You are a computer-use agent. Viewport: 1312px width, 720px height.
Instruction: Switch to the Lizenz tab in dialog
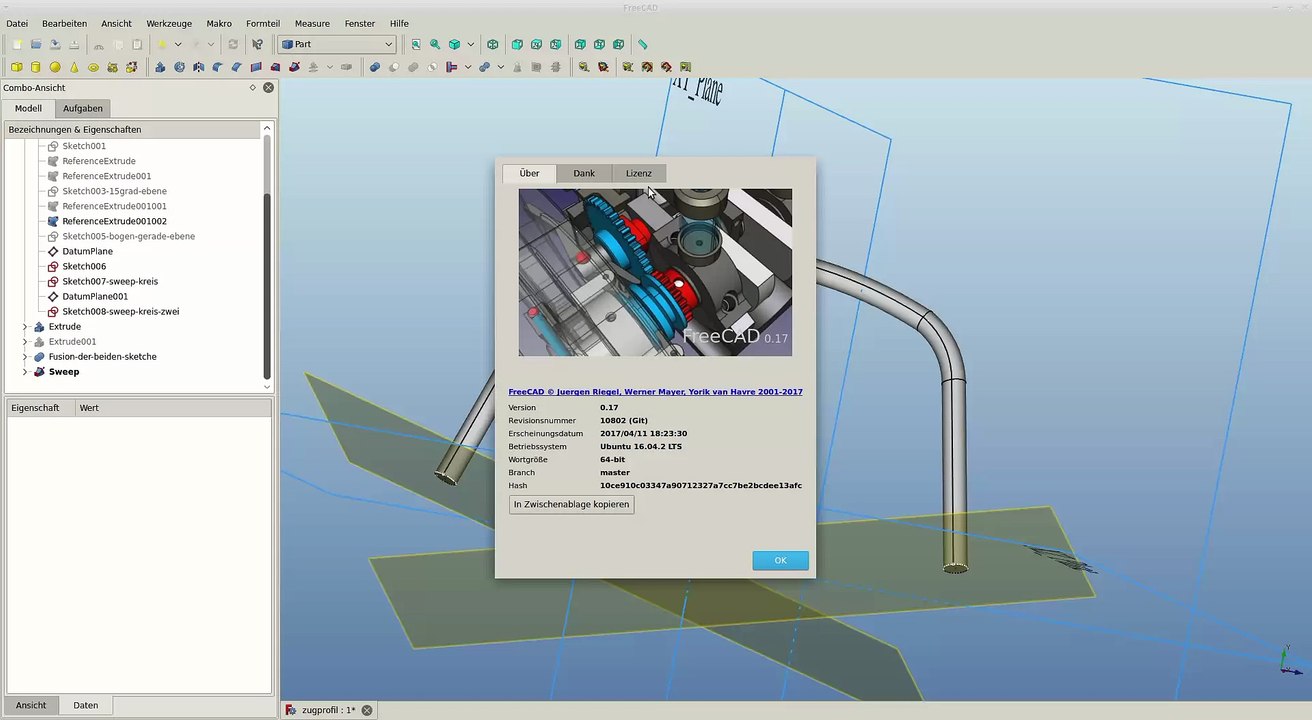(x=639, y=173)
